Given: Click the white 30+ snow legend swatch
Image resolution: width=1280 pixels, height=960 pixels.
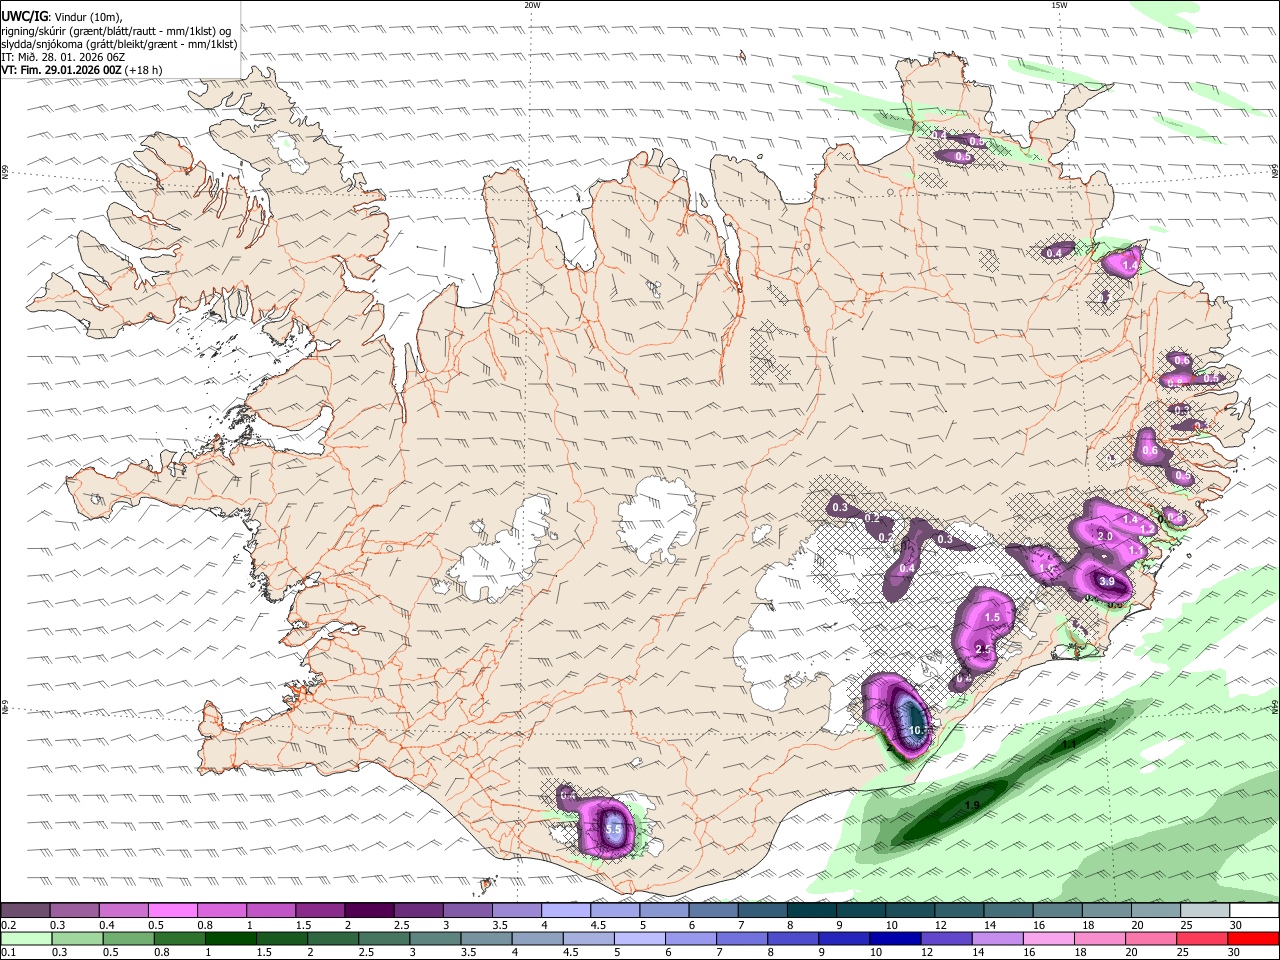Looking at the screenshot, I should [x=1254, y=911].
